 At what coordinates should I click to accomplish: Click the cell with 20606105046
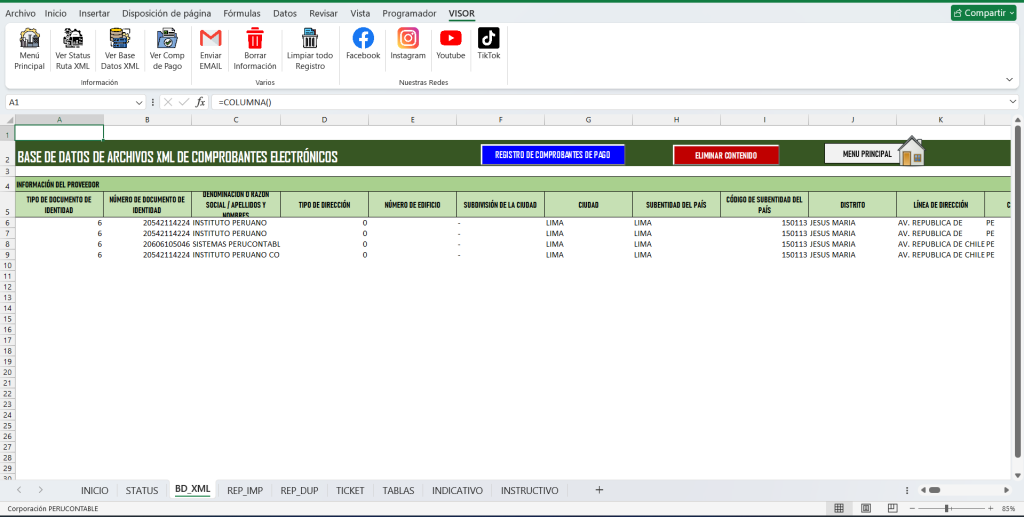point(147,244)
